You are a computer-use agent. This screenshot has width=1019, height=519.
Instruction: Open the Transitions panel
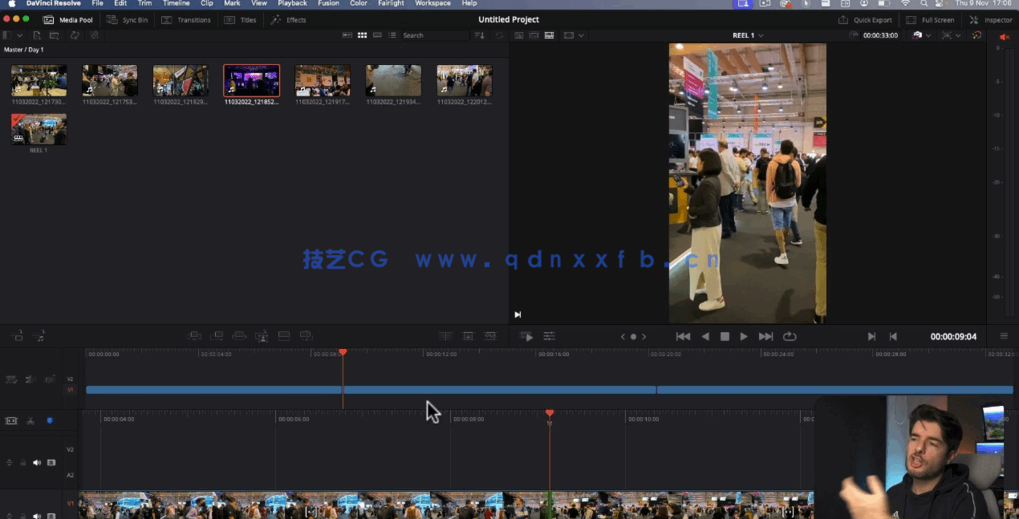click(186, 20)
